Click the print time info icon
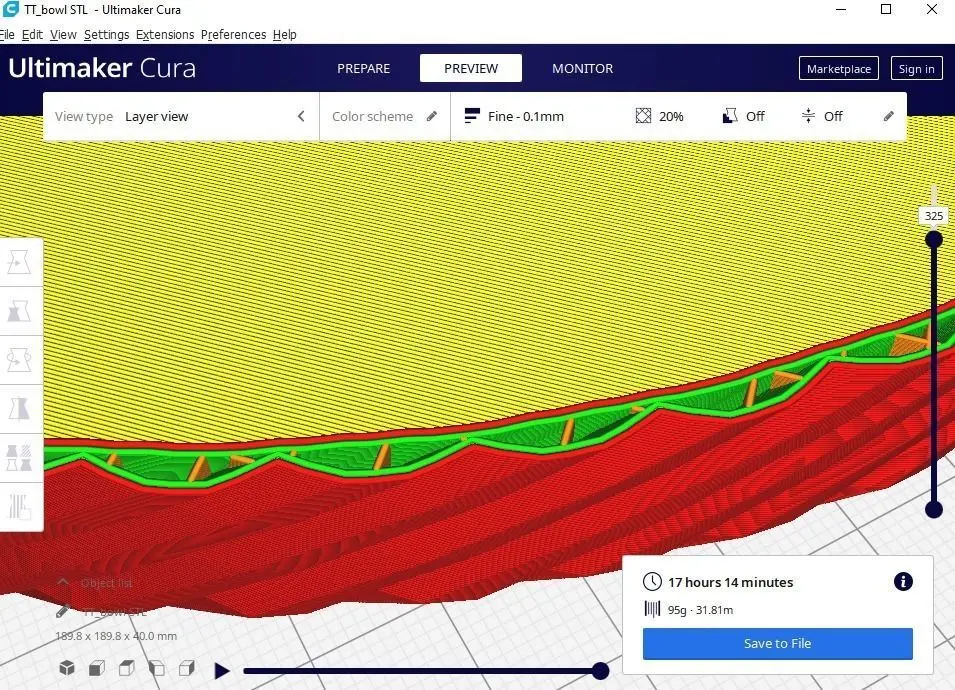 pyautogui.click(x=903, y=582)
